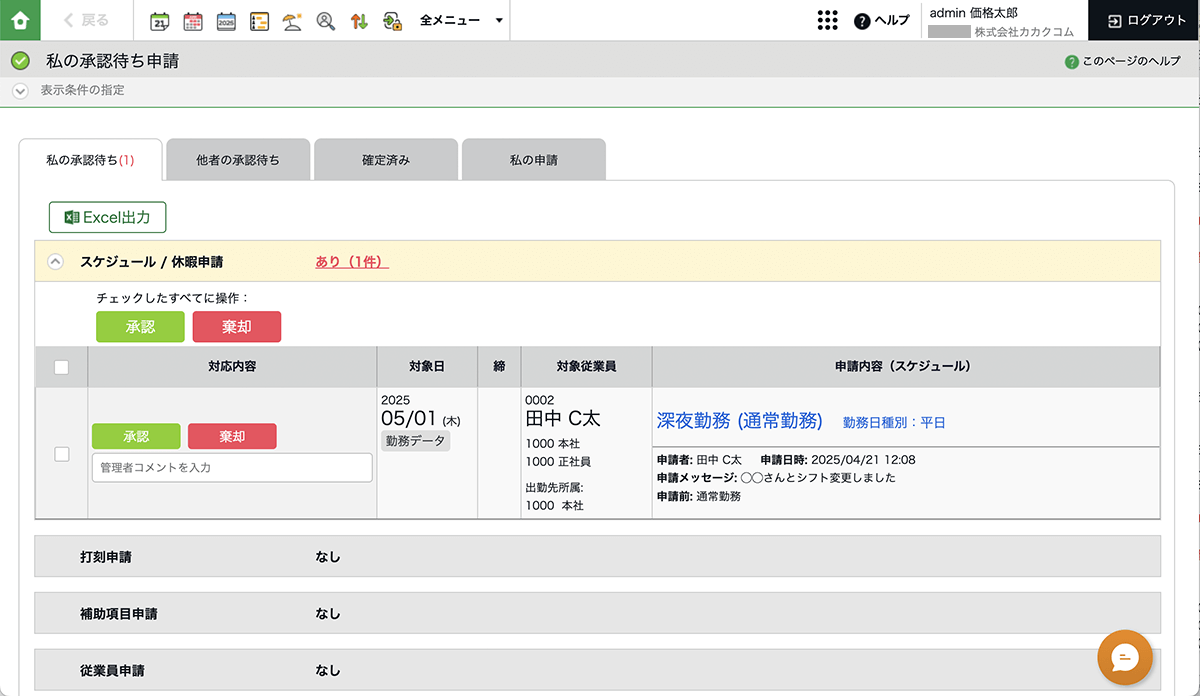The width and height of the screenshot is (1200, 696).
Task: Open the 全メニュー dropdown
Action: point(461,21)
